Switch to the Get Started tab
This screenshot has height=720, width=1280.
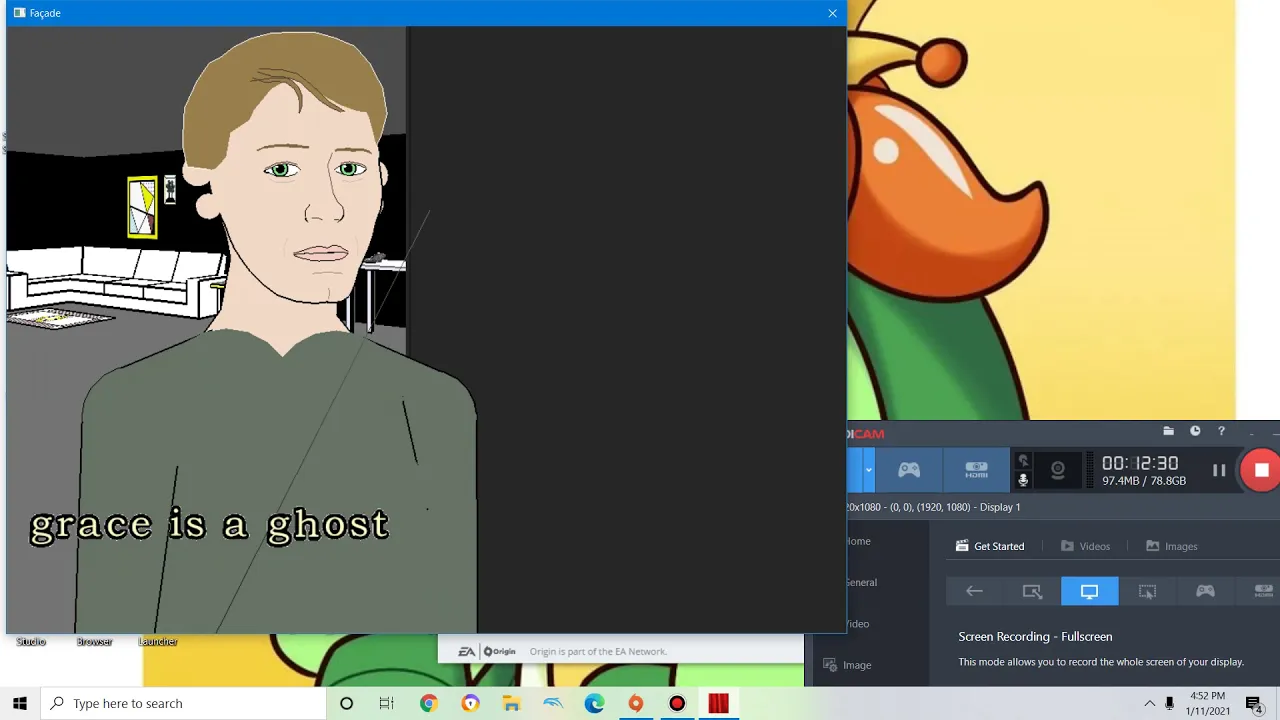(x=990, y=546)
